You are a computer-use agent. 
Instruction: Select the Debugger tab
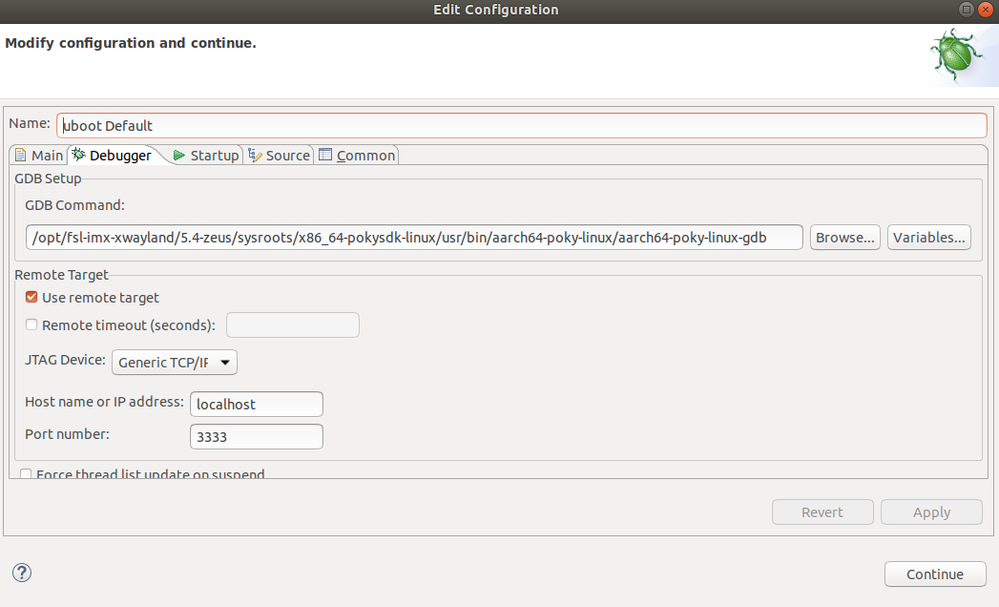click(x=112, y=155)
